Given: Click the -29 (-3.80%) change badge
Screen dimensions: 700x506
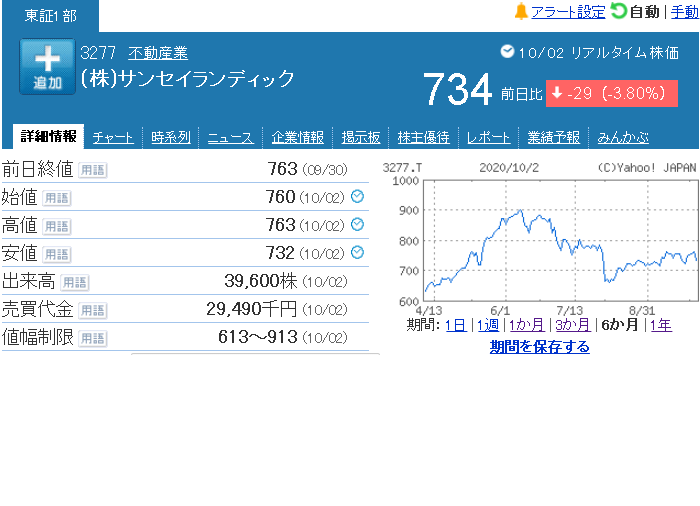Looking at the screenshot, I should (x=612, y=93).
